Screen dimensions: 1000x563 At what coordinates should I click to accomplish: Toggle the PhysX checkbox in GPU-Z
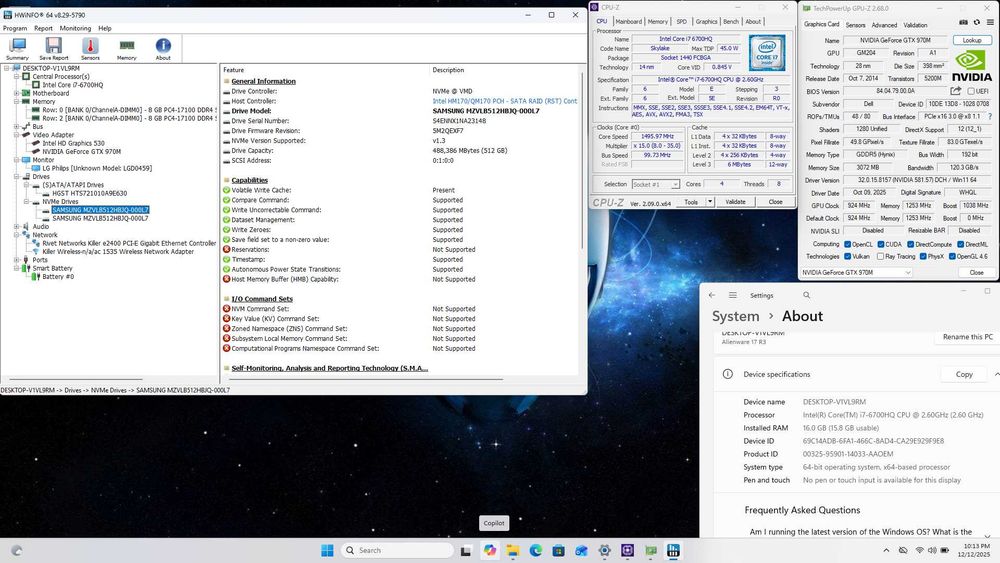click(x=923, y=256)
